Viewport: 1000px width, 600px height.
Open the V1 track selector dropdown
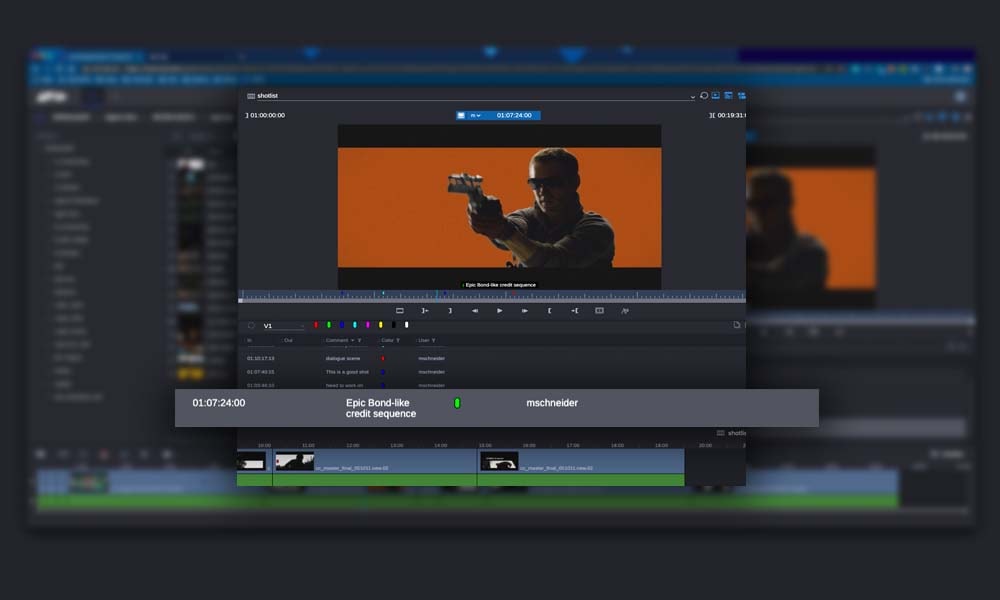284,326
